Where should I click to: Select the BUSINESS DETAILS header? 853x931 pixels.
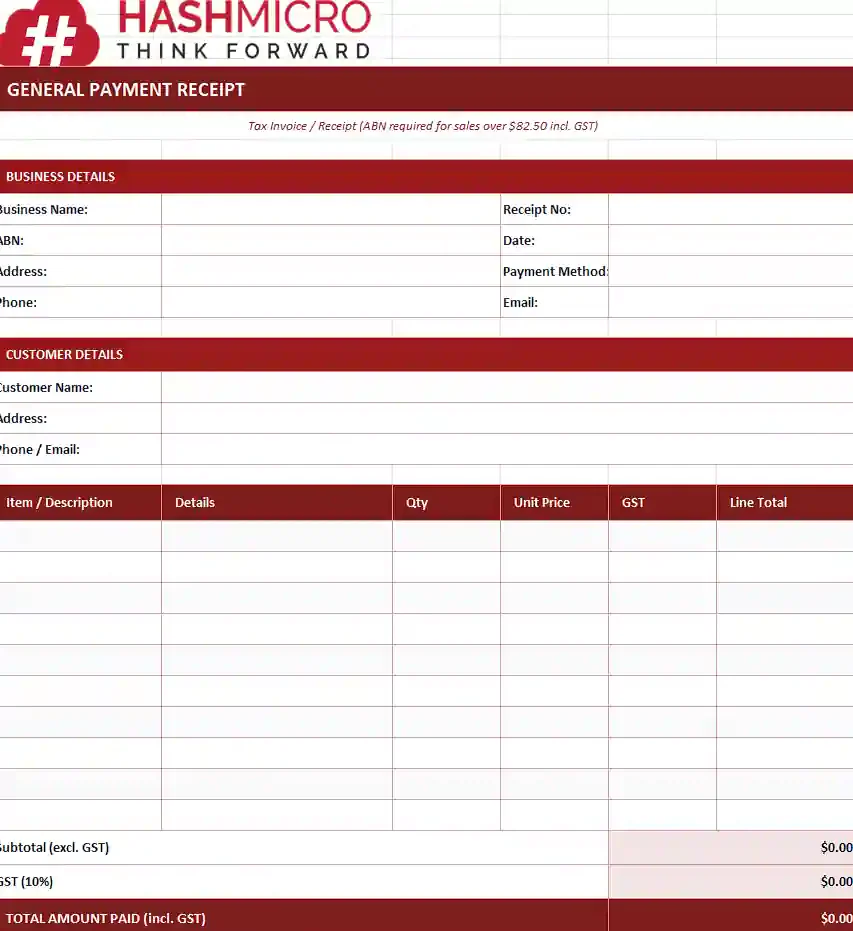(426, 176)
